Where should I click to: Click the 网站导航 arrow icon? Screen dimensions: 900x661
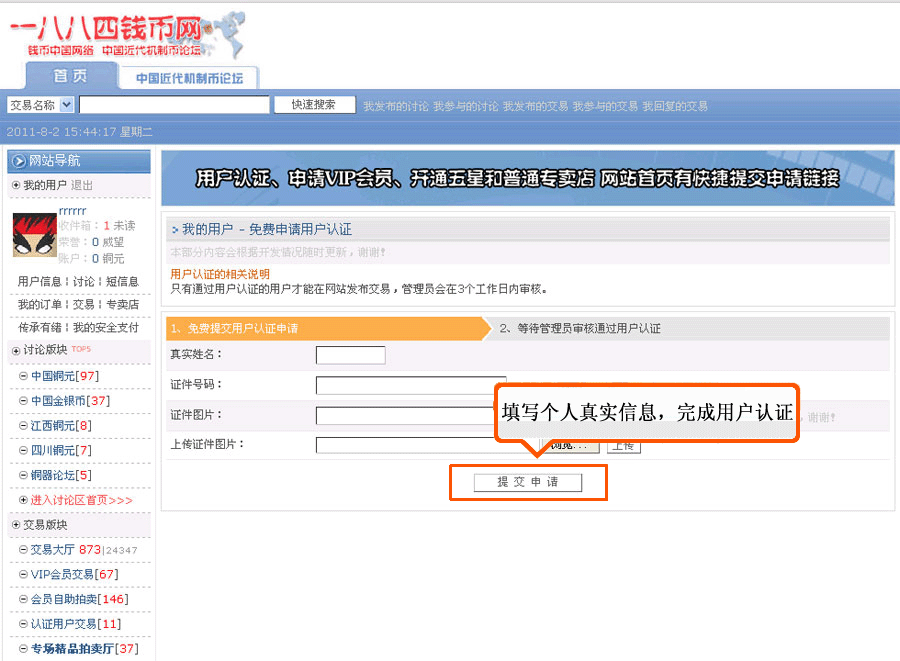point(18,161)
